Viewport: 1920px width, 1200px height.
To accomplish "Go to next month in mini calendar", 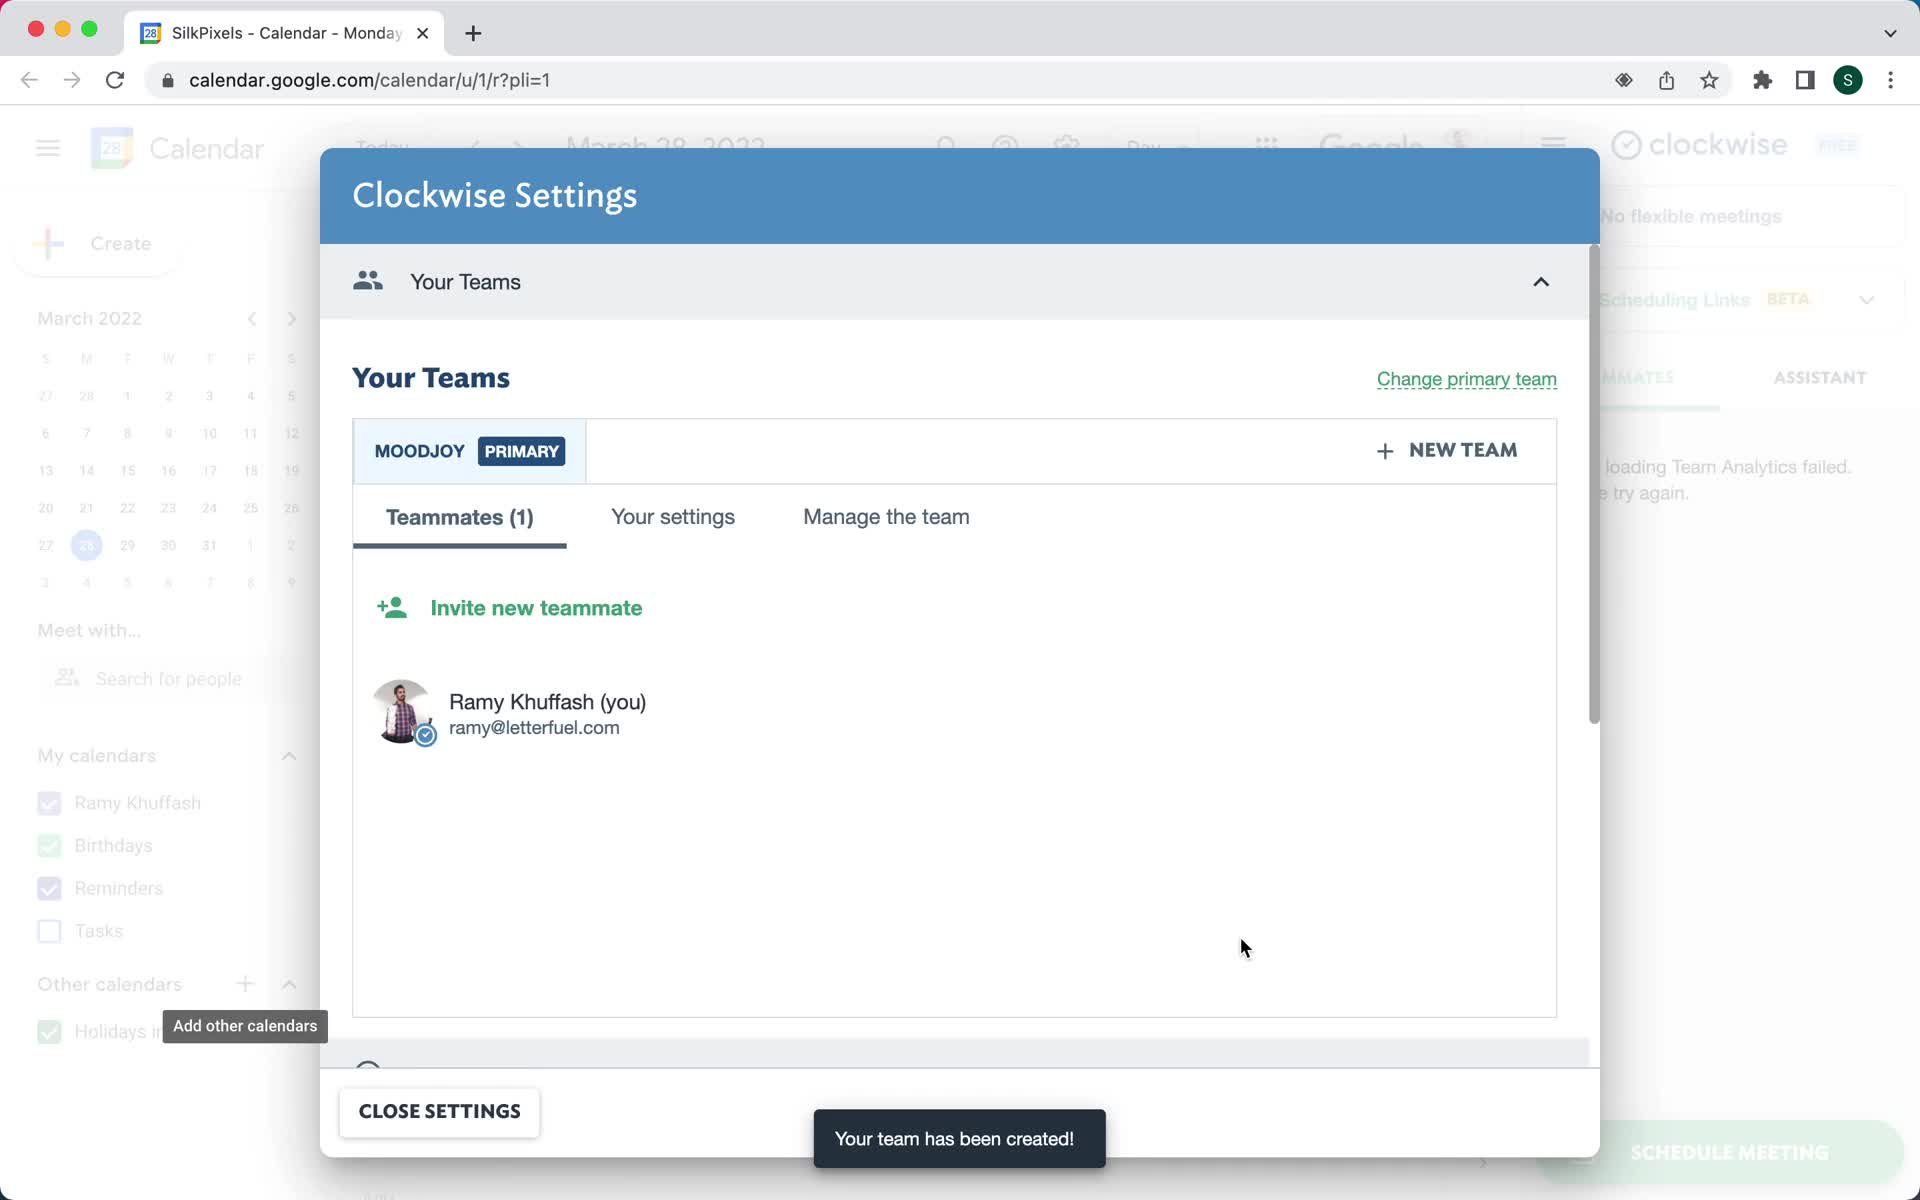I will pos(292,319).
